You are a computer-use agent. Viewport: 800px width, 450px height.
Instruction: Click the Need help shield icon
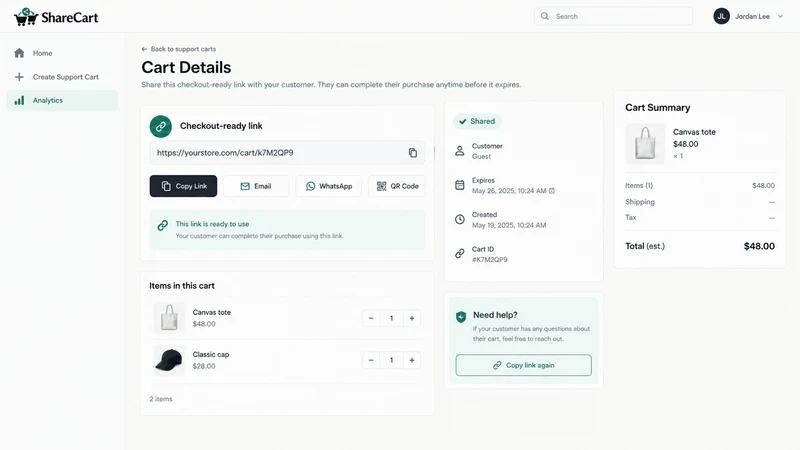pos(461,317)
